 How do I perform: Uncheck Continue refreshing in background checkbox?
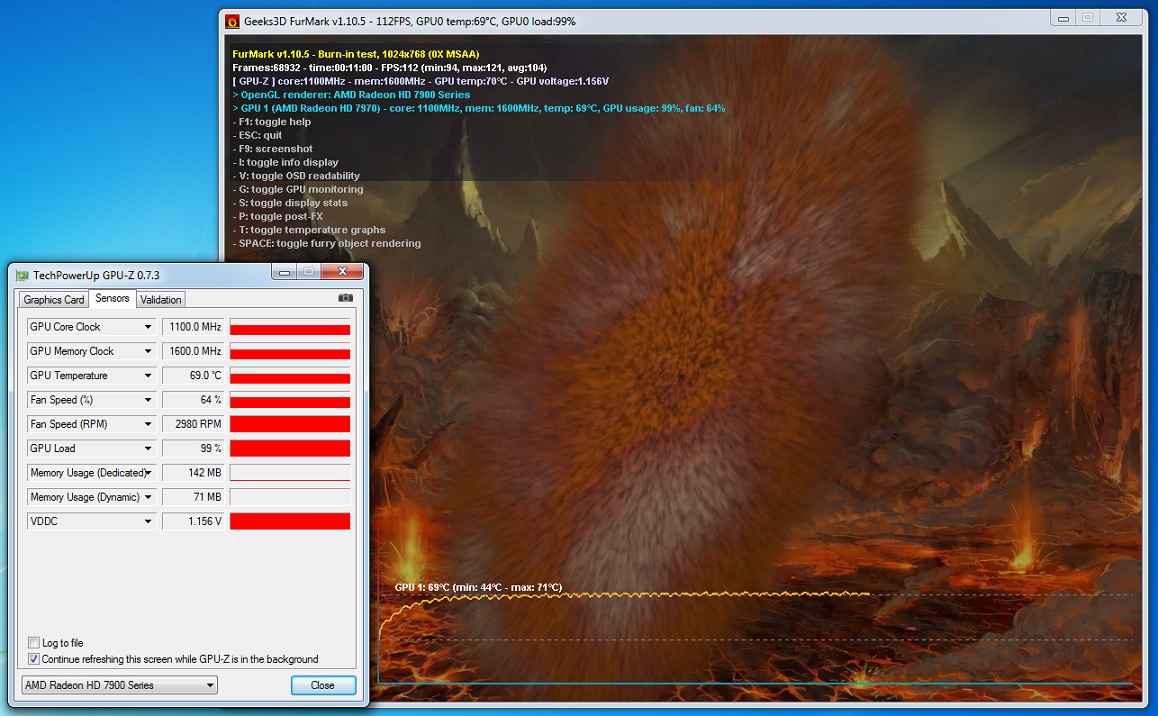coord(34,658)
